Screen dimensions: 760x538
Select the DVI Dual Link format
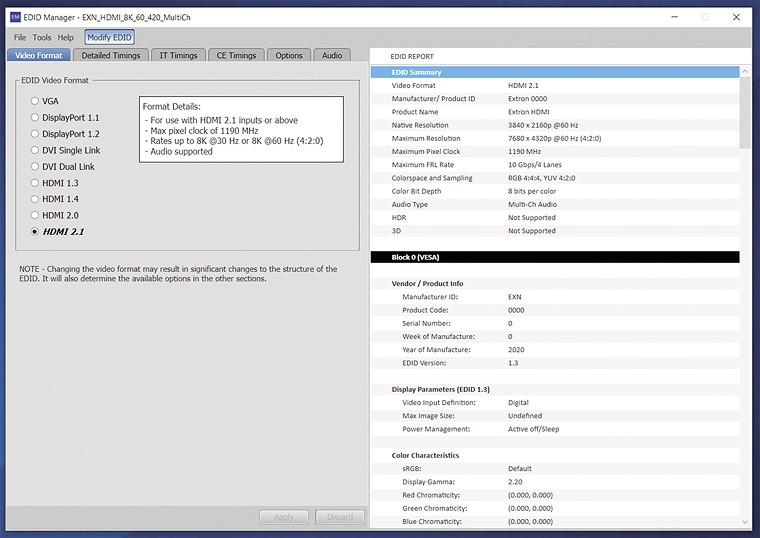[36, 166]
